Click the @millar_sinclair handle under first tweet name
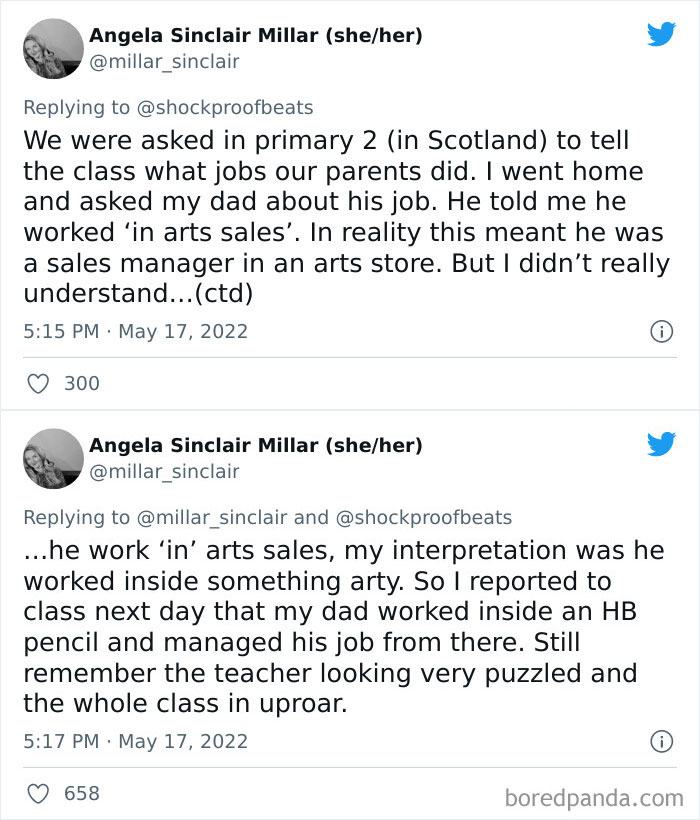Viewport: 700px width, 820px height. tap(164, 61)
